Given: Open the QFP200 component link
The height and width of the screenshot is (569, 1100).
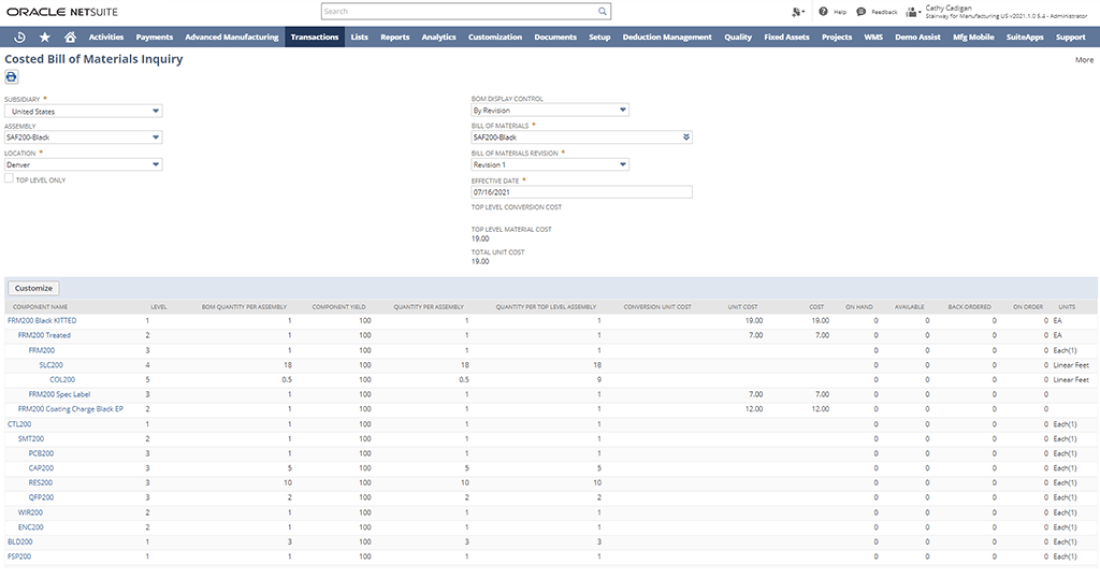Looking at the screenshot, I should (41, 497).
